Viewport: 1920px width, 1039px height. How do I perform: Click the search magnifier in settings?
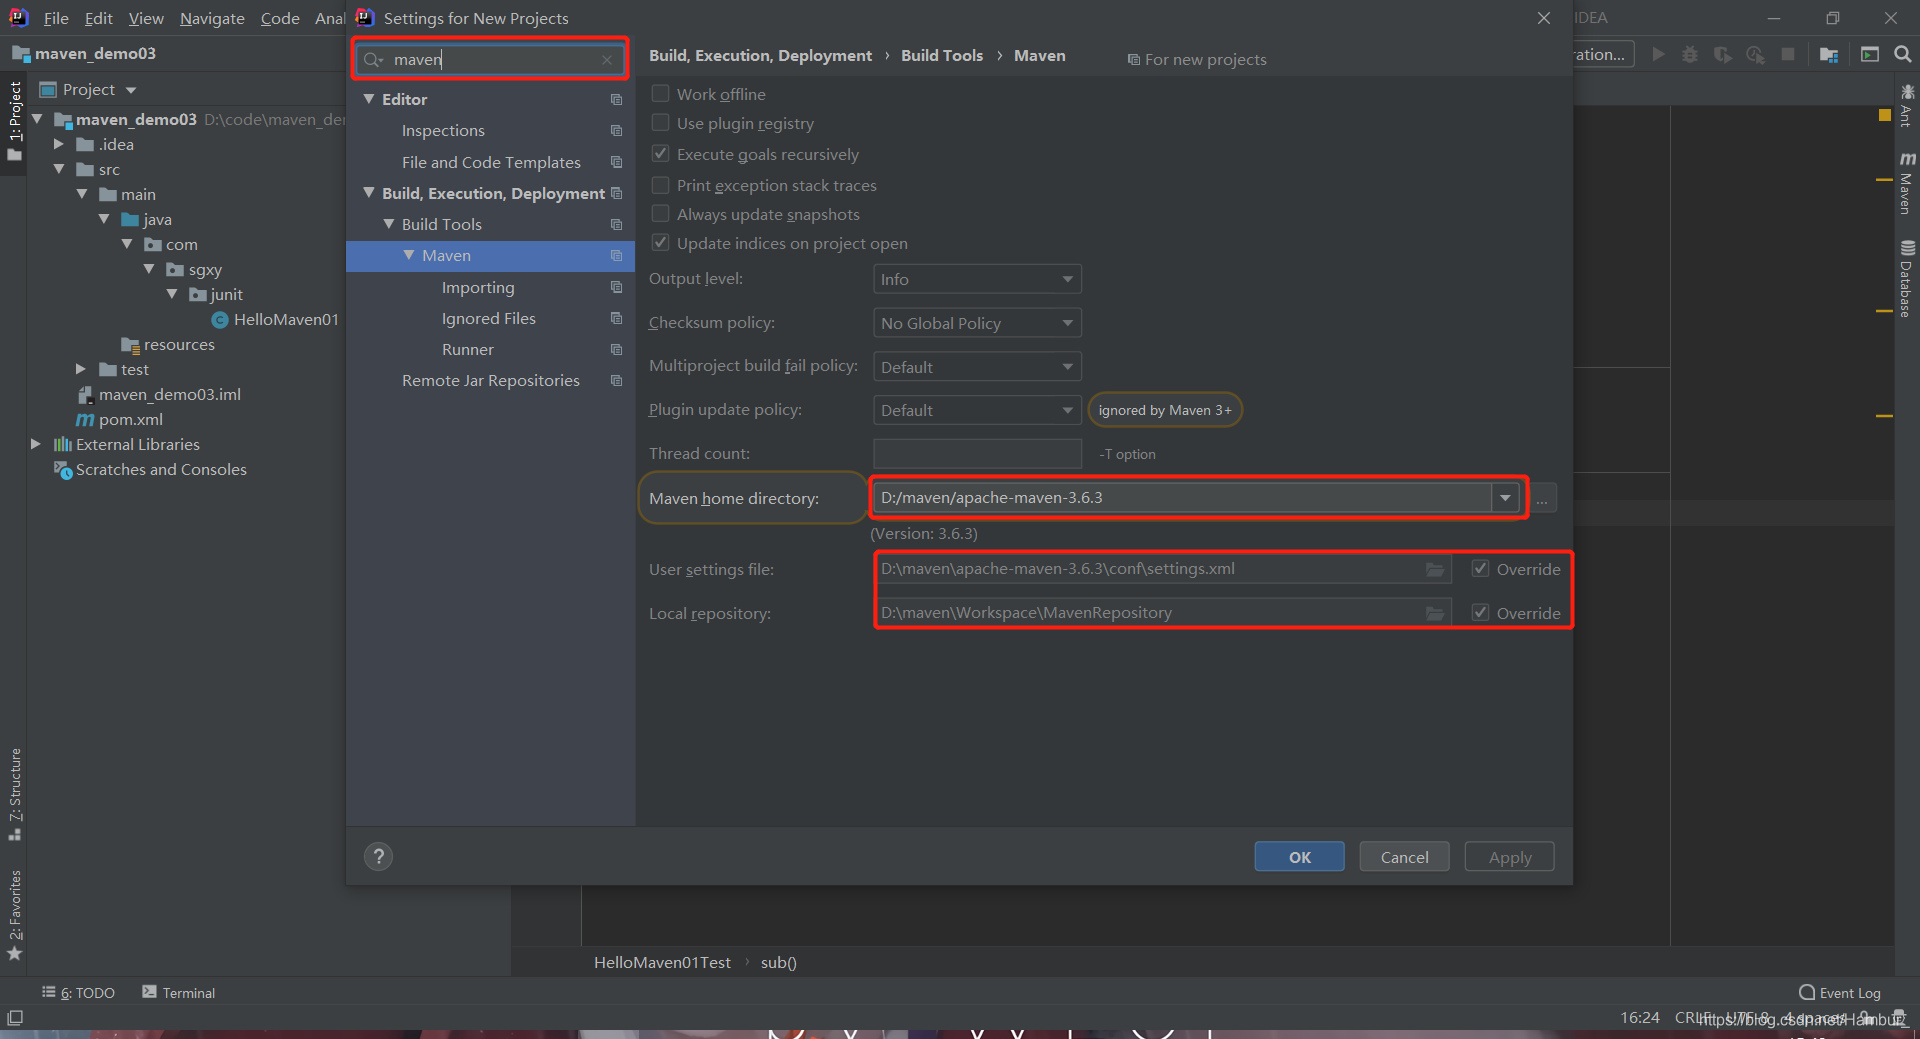(373, 60)
